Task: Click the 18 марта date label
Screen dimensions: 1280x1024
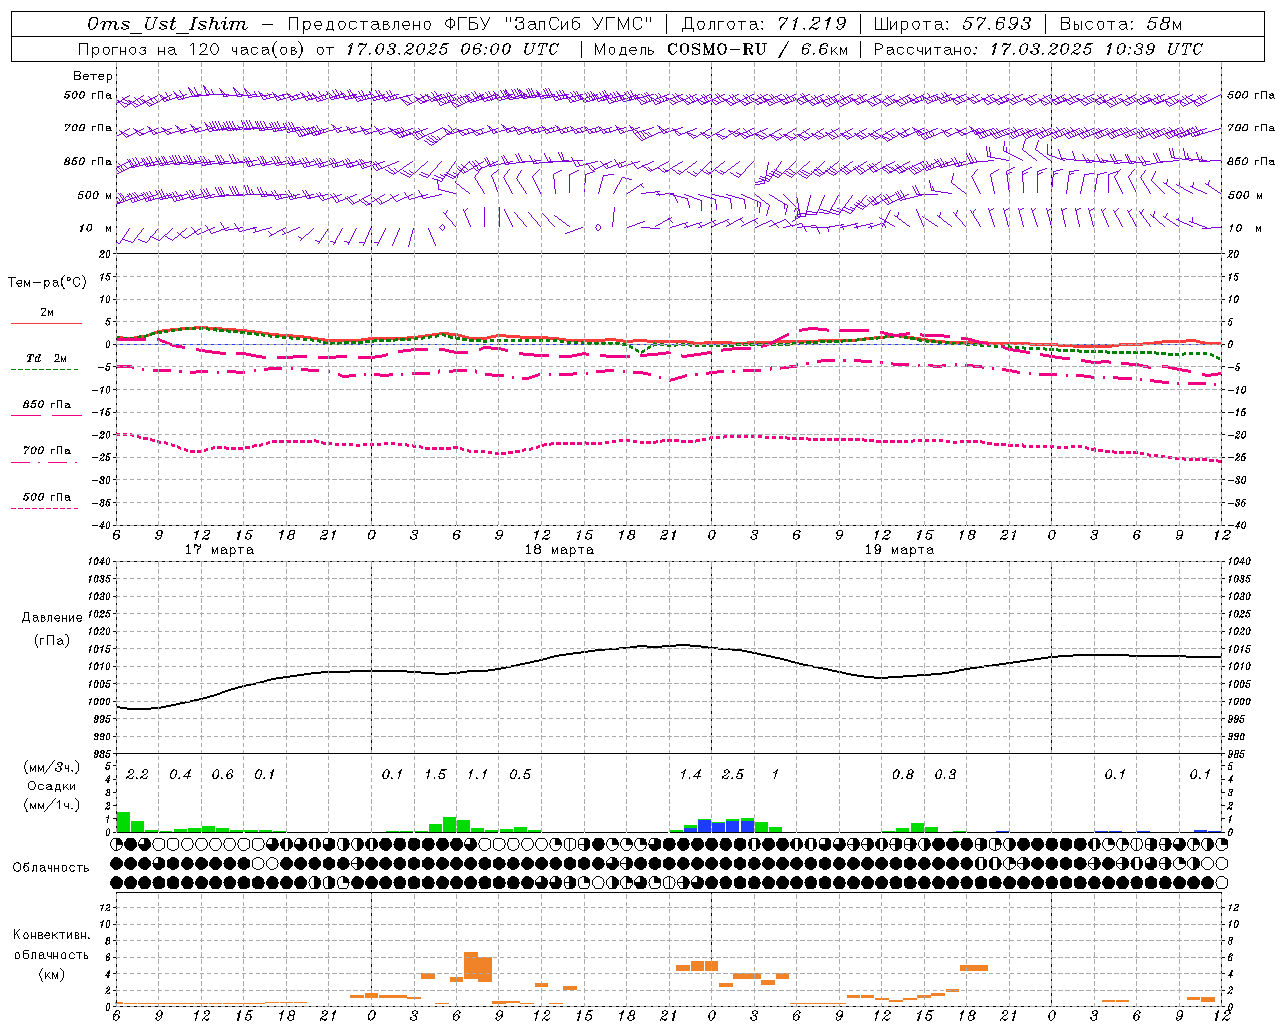Action: [x=560, y=550]
